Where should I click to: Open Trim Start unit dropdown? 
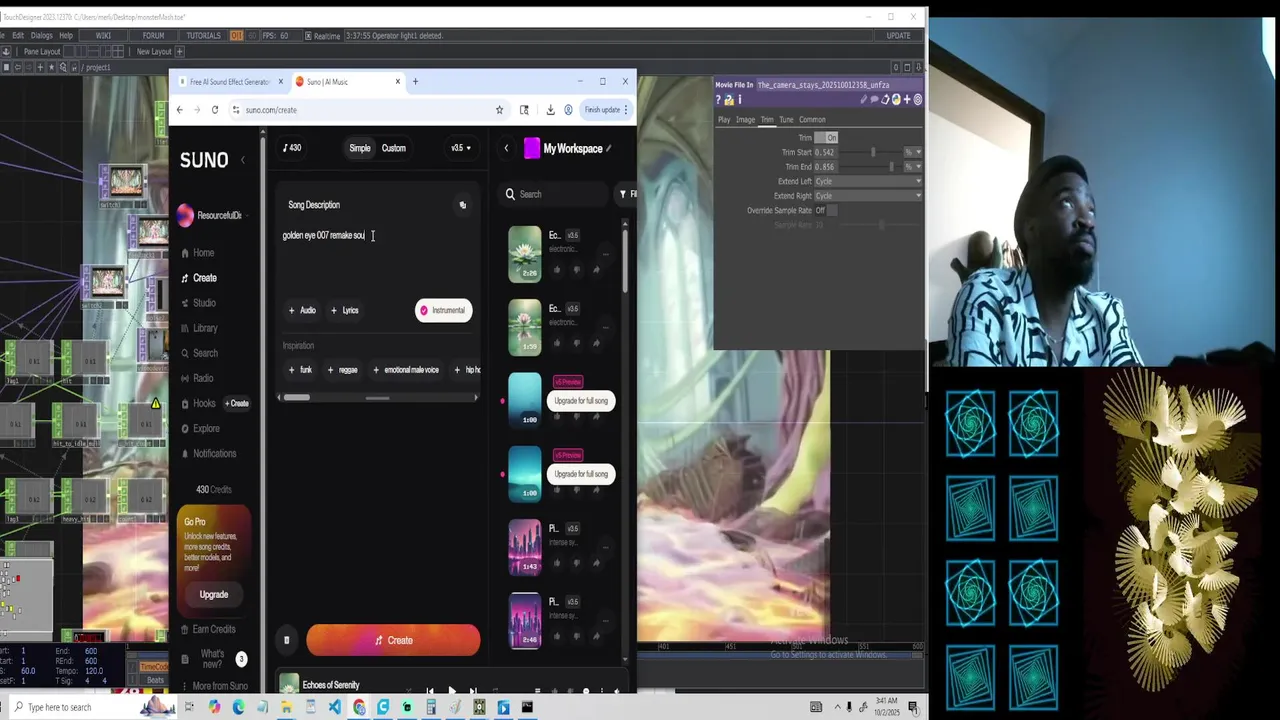[x=912, y=152]
